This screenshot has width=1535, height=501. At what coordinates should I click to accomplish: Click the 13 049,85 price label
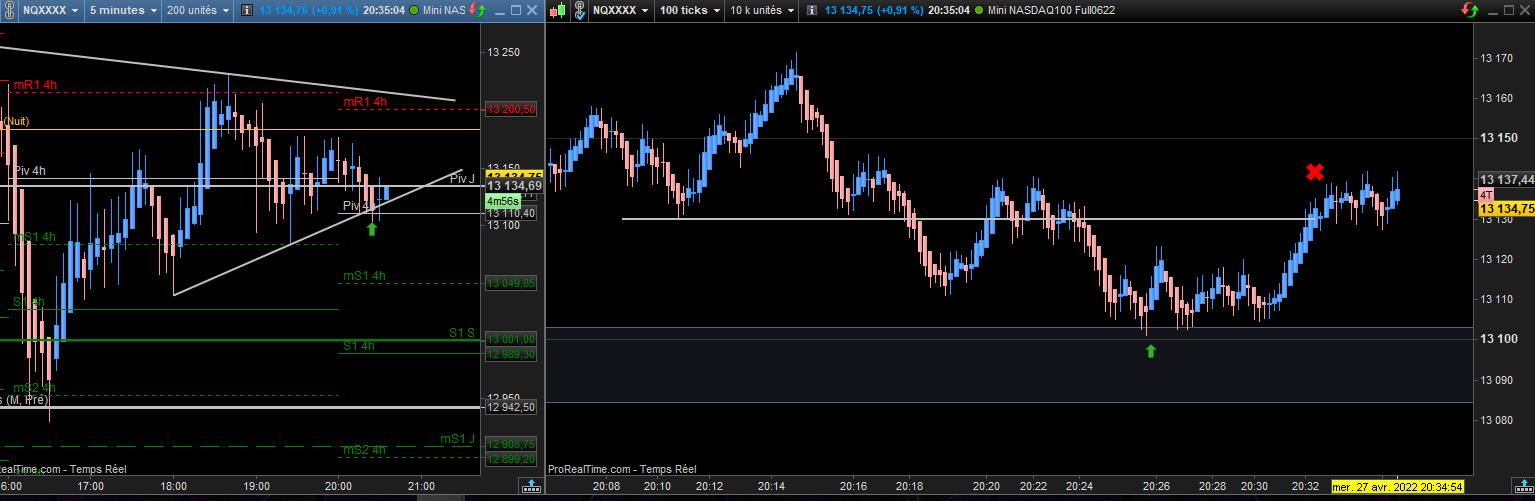[x=512, y=284]
